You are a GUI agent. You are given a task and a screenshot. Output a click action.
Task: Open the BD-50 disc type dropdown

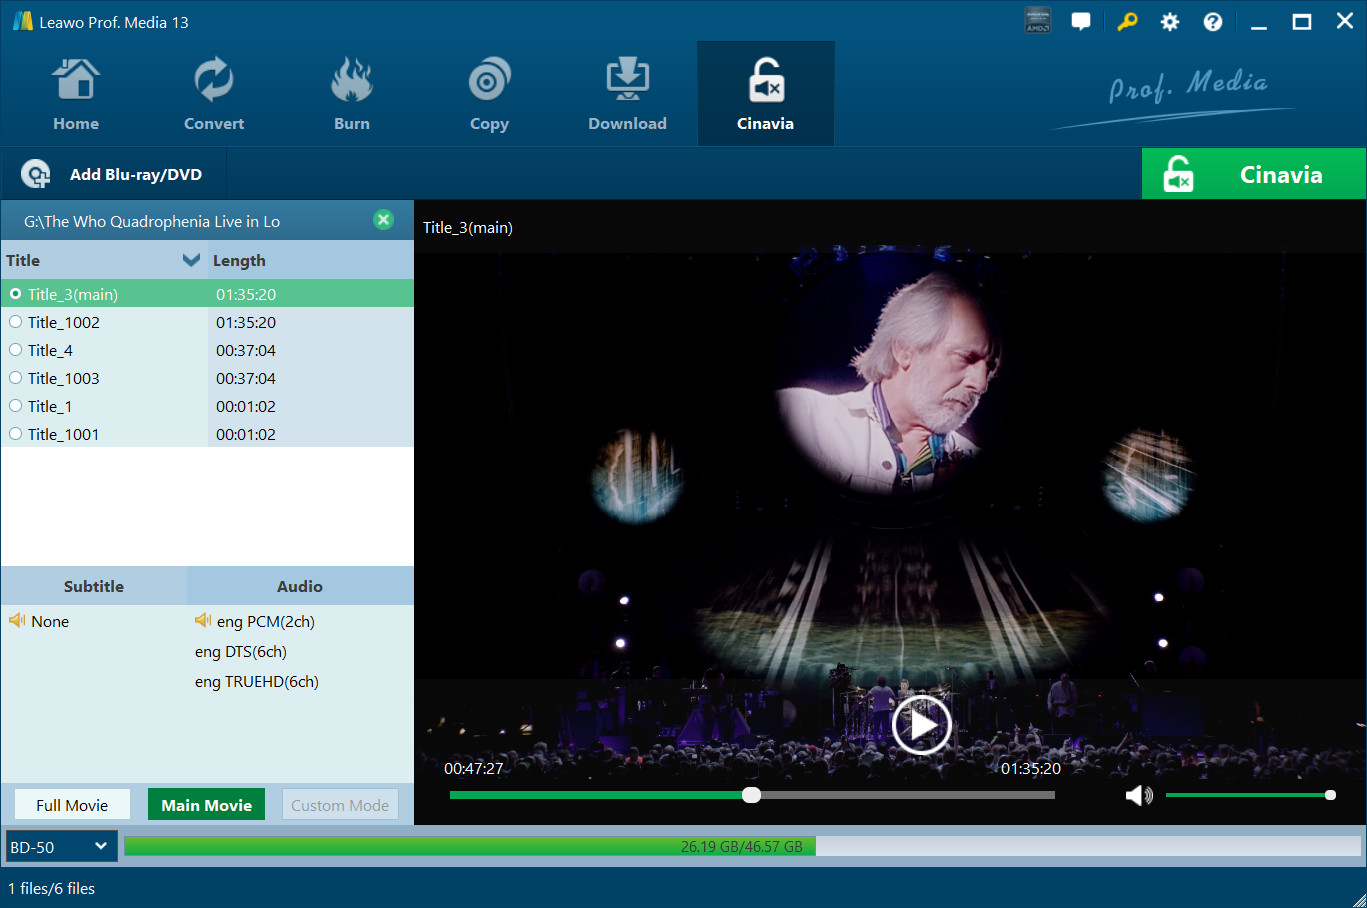61,847
